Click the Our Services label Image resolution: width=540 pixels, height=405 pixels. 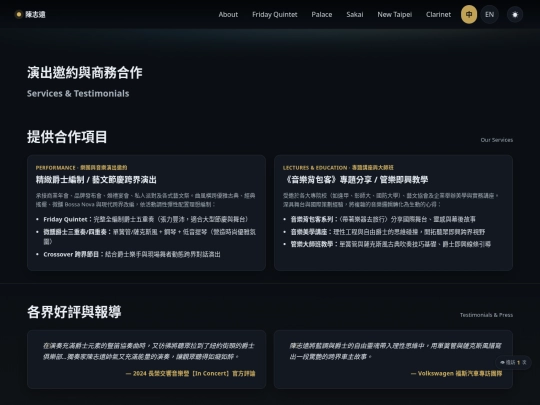(x=497, y=140)
